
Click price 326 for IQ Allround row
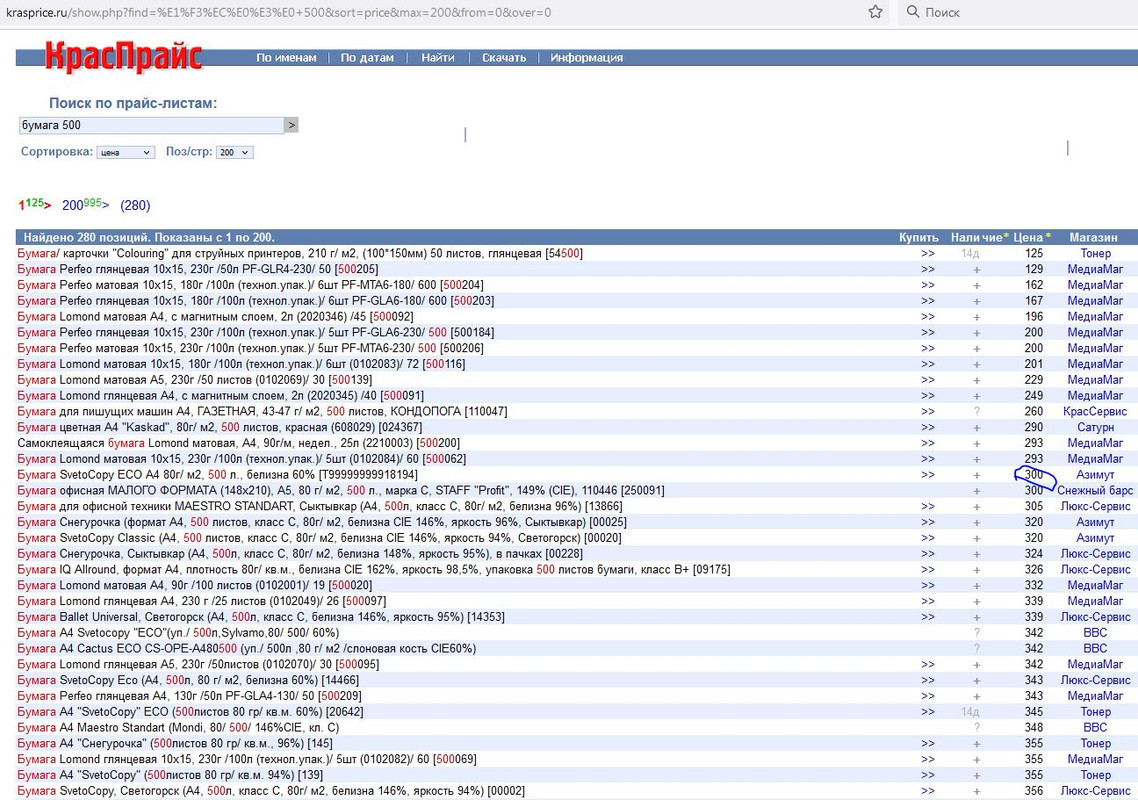tap(1033, 570)
